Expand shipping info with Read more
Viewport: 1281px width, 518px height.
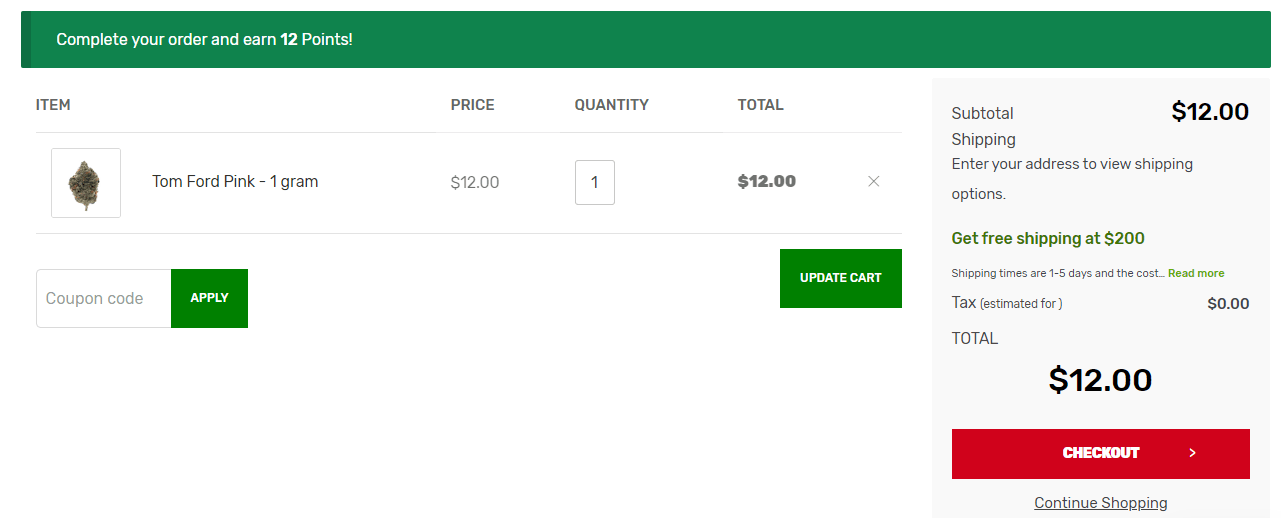tap(1196, 273)
